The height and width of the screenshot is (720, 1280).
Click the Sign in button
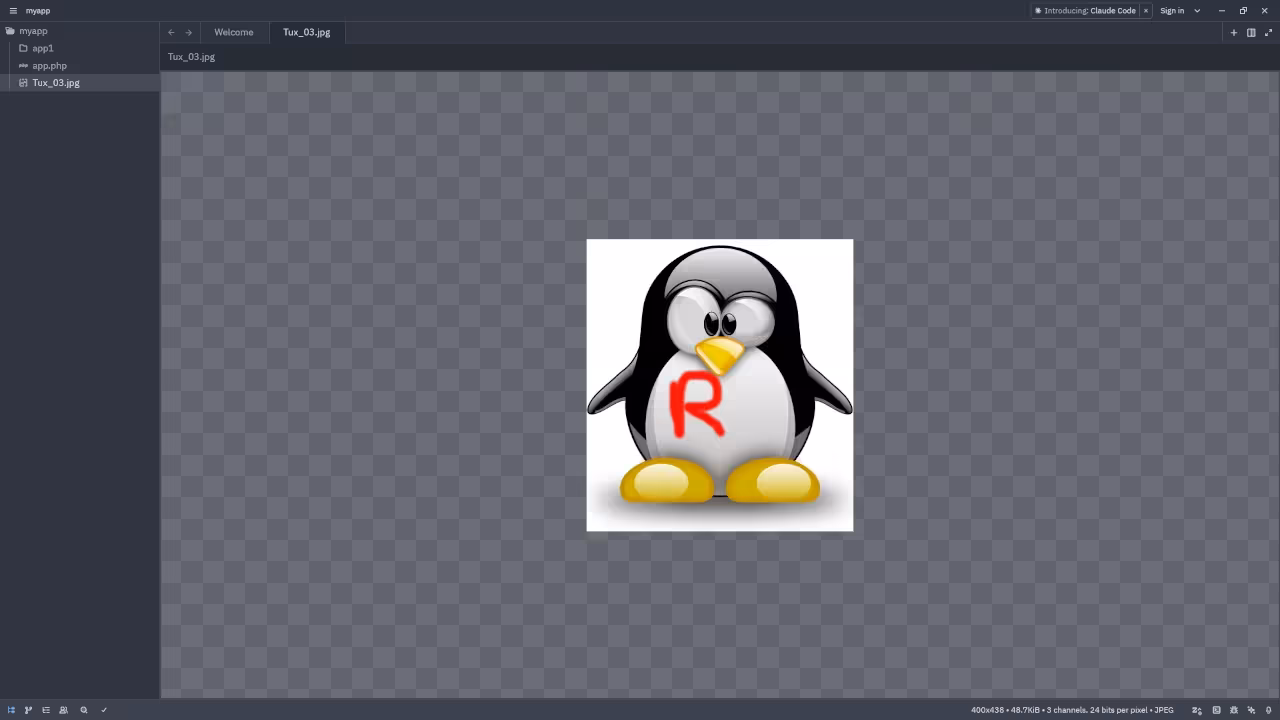point(1172,11)
